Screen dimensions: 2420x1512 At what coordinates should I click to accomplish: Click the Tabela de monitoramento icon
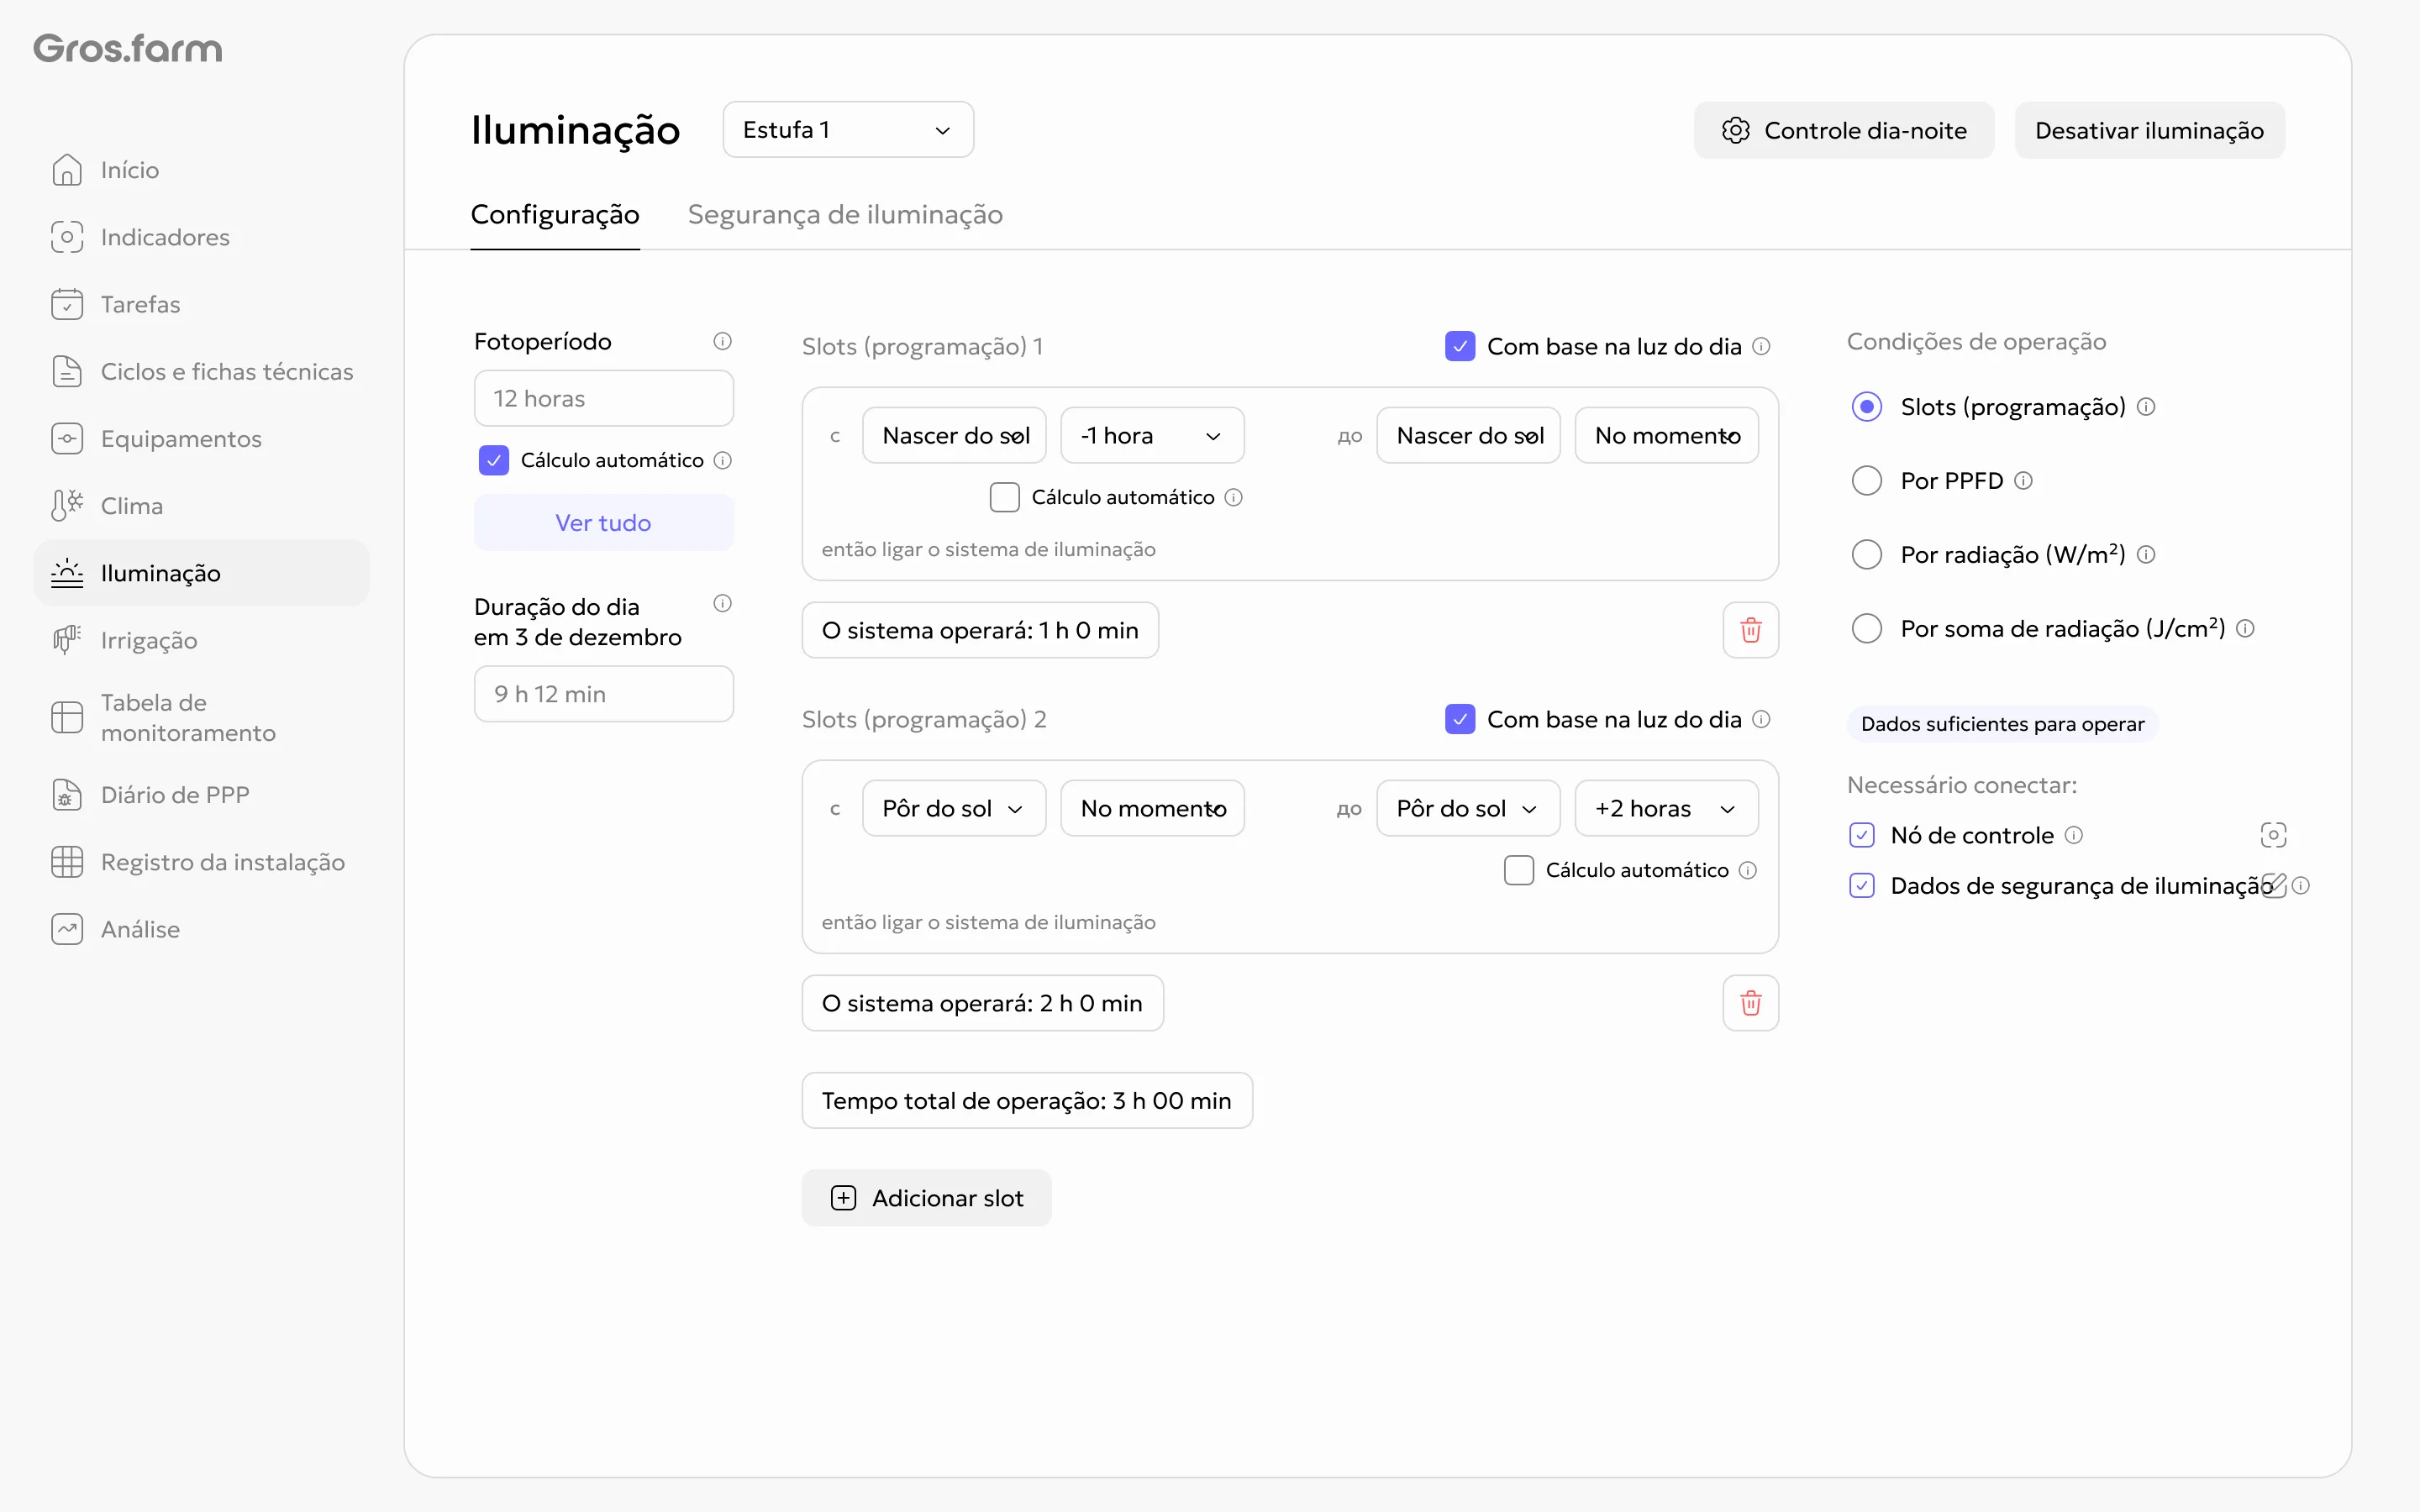coord(67,717)
